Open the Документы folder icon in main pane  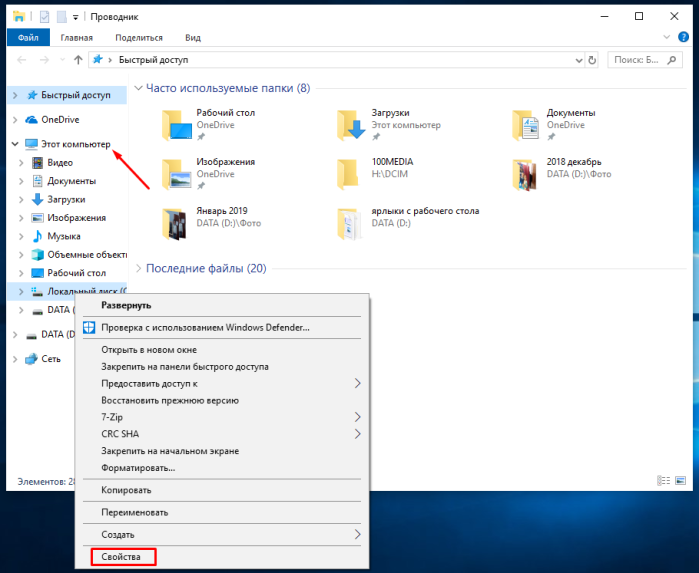(x=526, y=125)
